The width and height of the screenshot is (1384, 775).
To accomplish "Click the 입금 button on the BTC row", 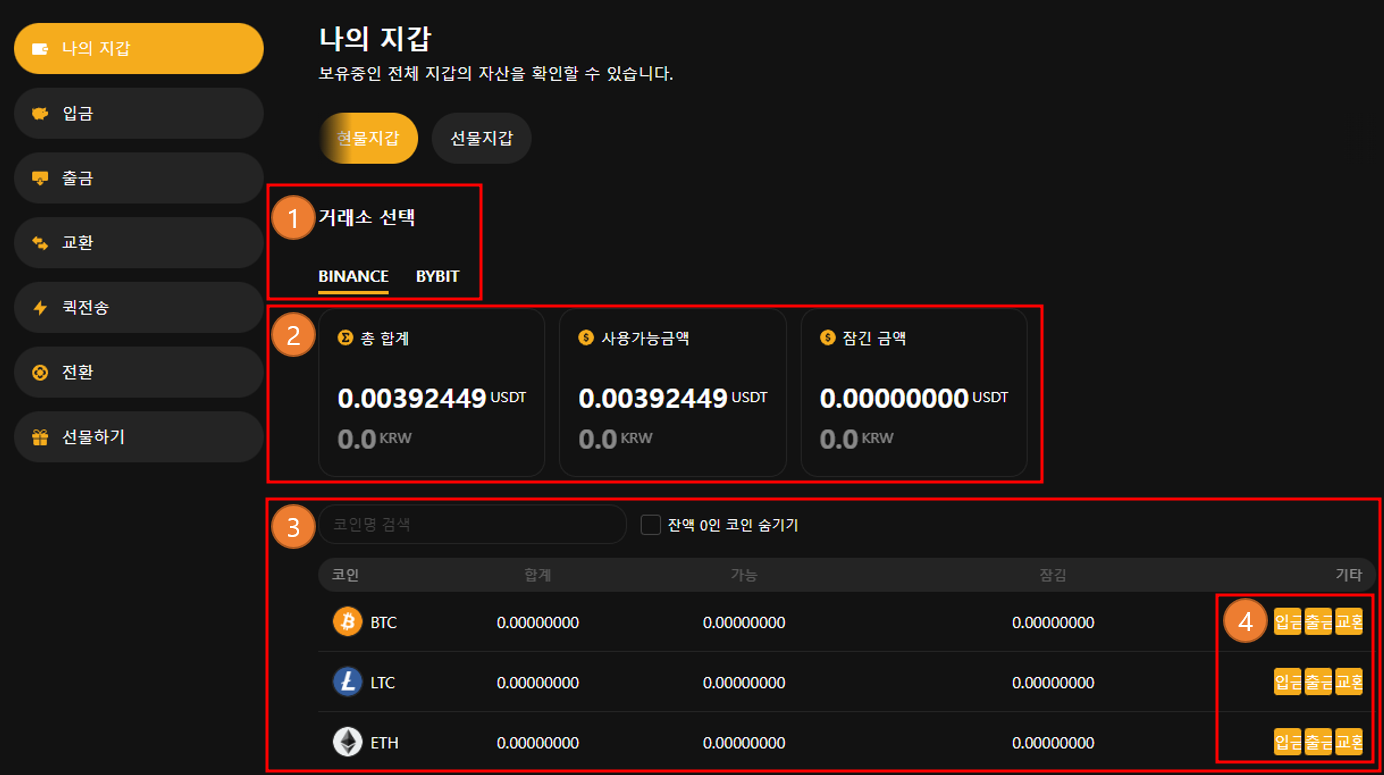I will (x=1289, y=621).
